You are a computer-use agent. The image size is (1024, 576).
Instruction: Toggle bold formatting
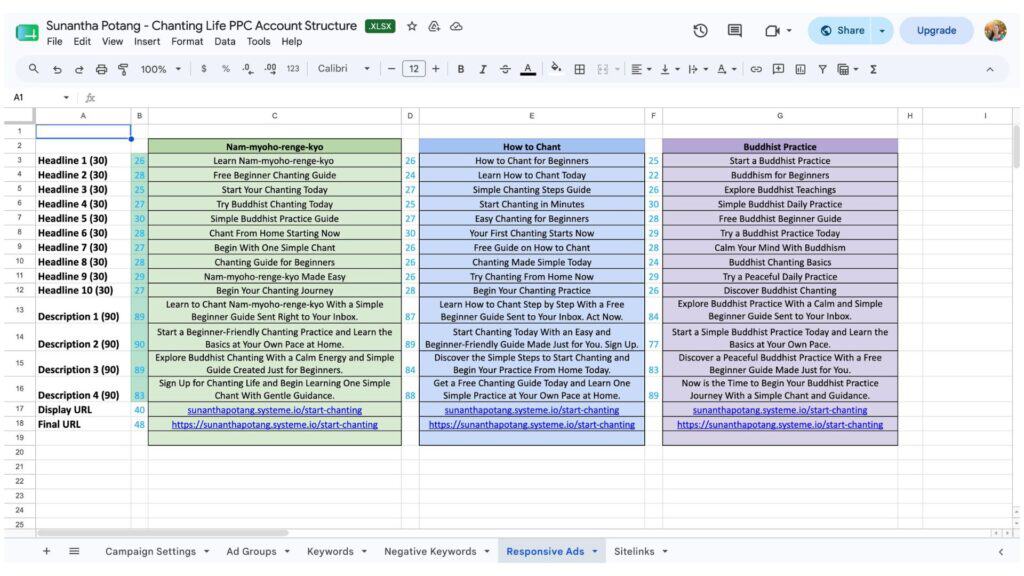tap(460, 69)
